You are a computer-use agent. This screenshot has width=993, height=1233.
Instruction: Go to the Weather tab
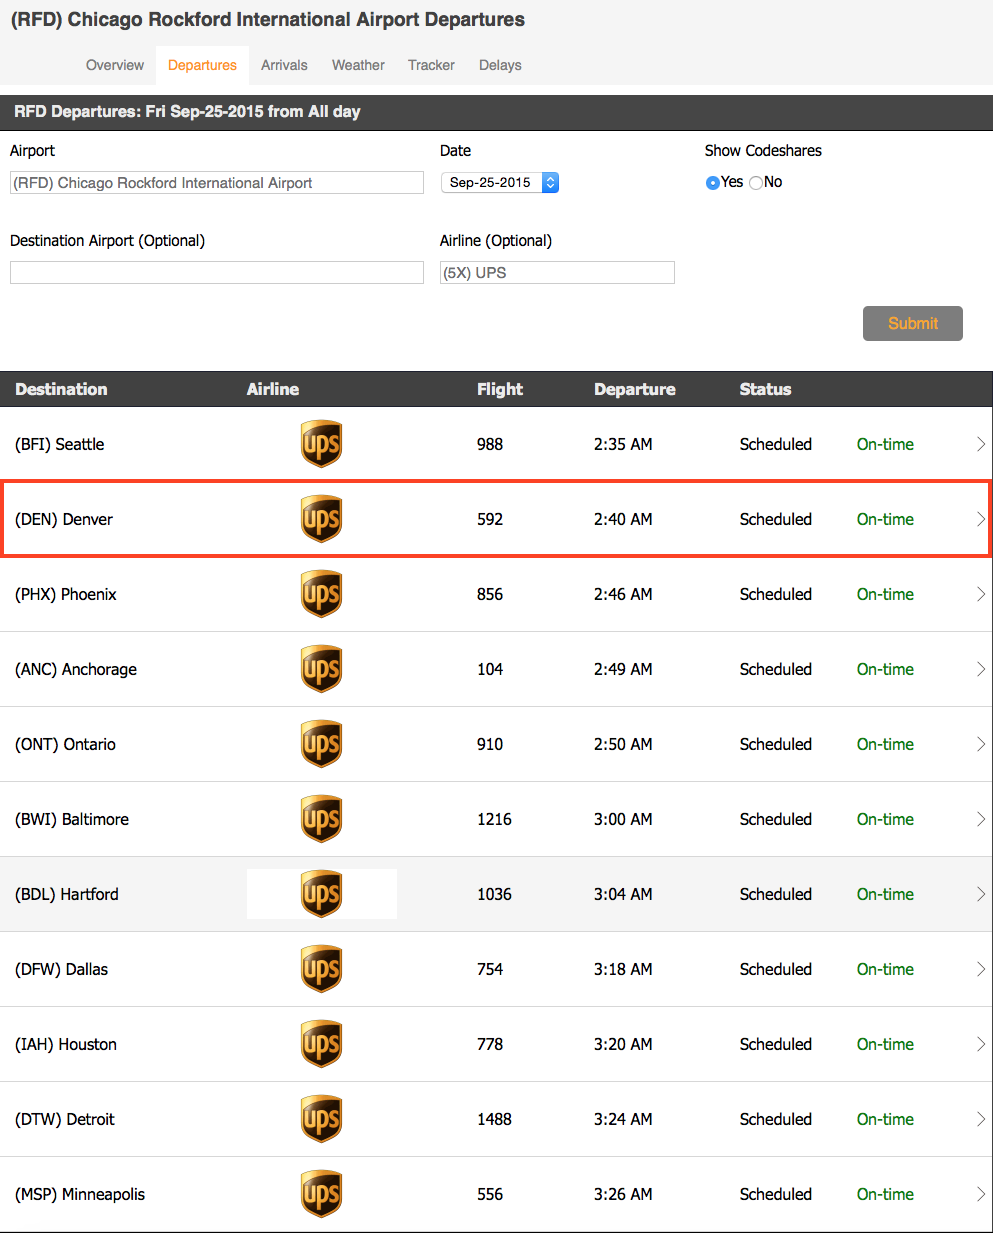(358, 65)
